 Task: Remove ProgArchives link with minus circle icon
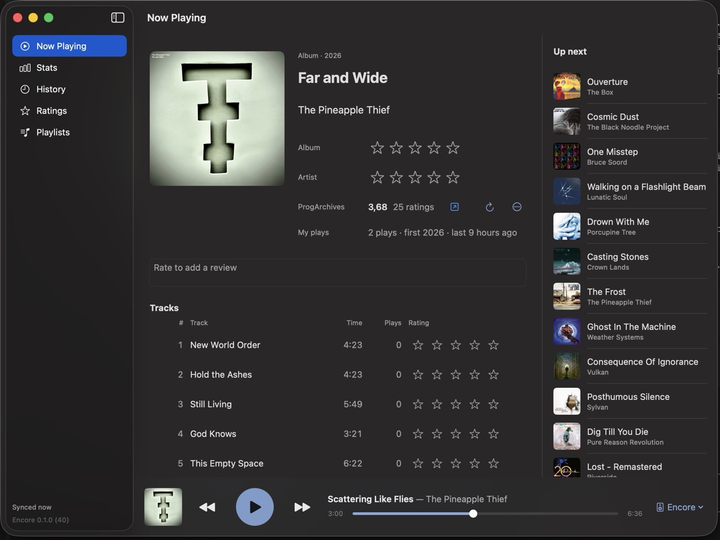(517, 207)
